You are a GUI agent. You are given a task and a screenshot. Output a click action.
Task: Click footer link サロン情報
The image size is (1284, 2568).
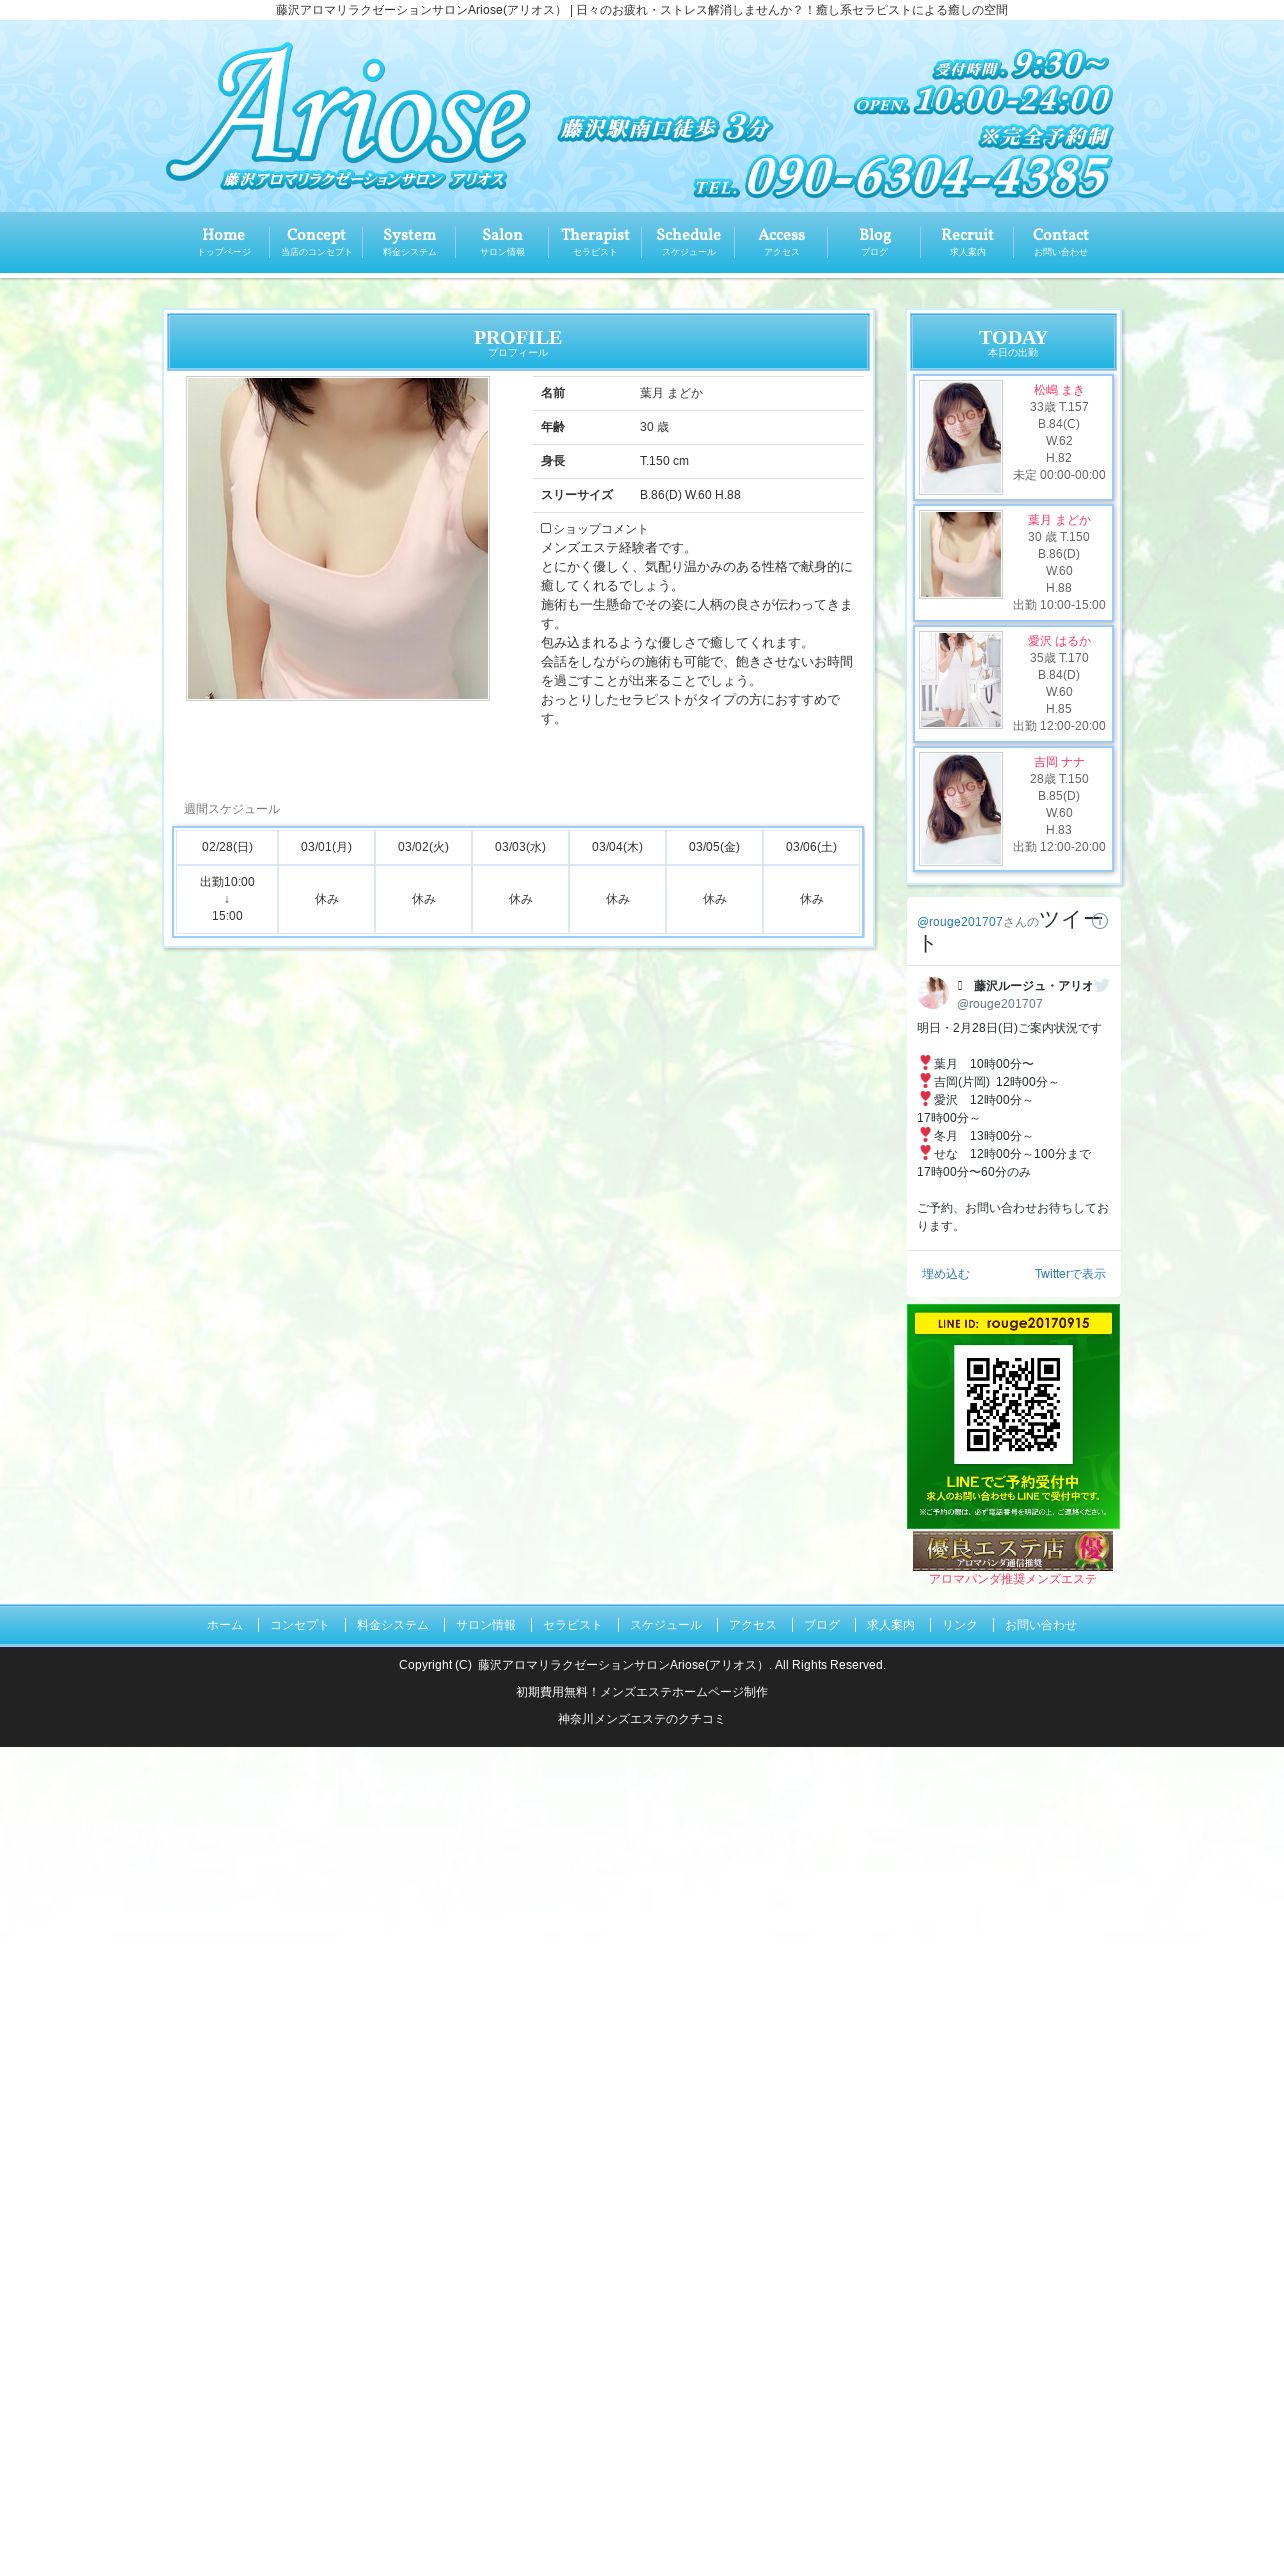click(x=486, y=1625)
